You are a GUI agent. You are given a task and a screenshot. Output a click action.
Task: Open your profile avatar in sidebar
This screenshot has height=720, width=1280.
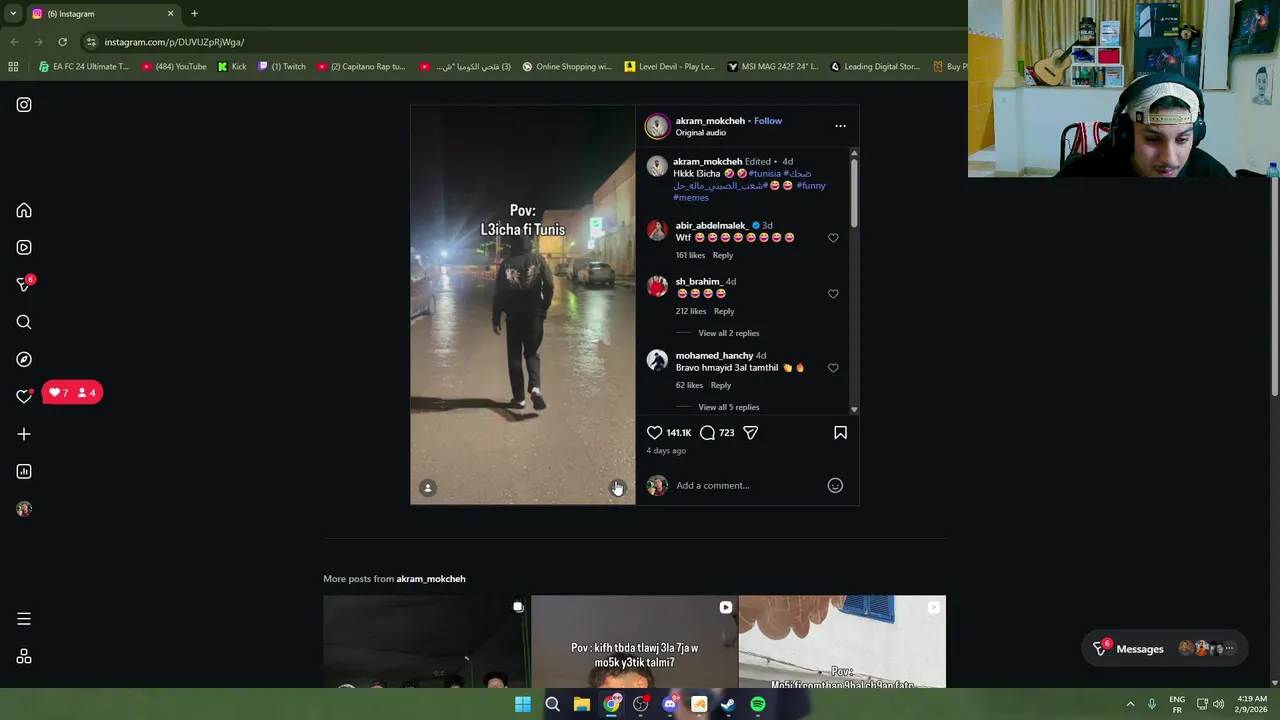(24, 509)
